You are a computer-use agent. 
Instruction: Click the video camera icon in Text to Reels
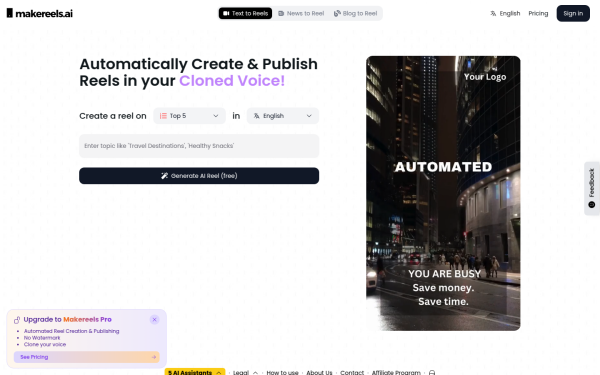point(226,13)
